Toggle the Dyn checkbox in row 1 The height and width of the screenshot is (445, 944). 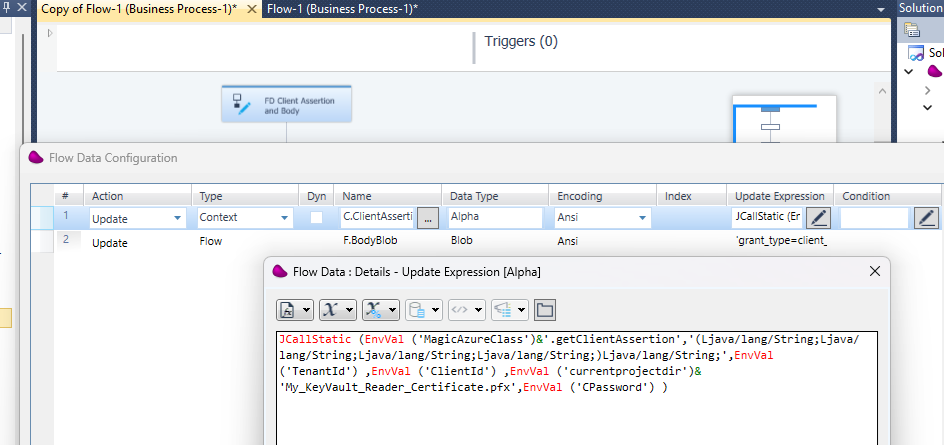point(316,217)
